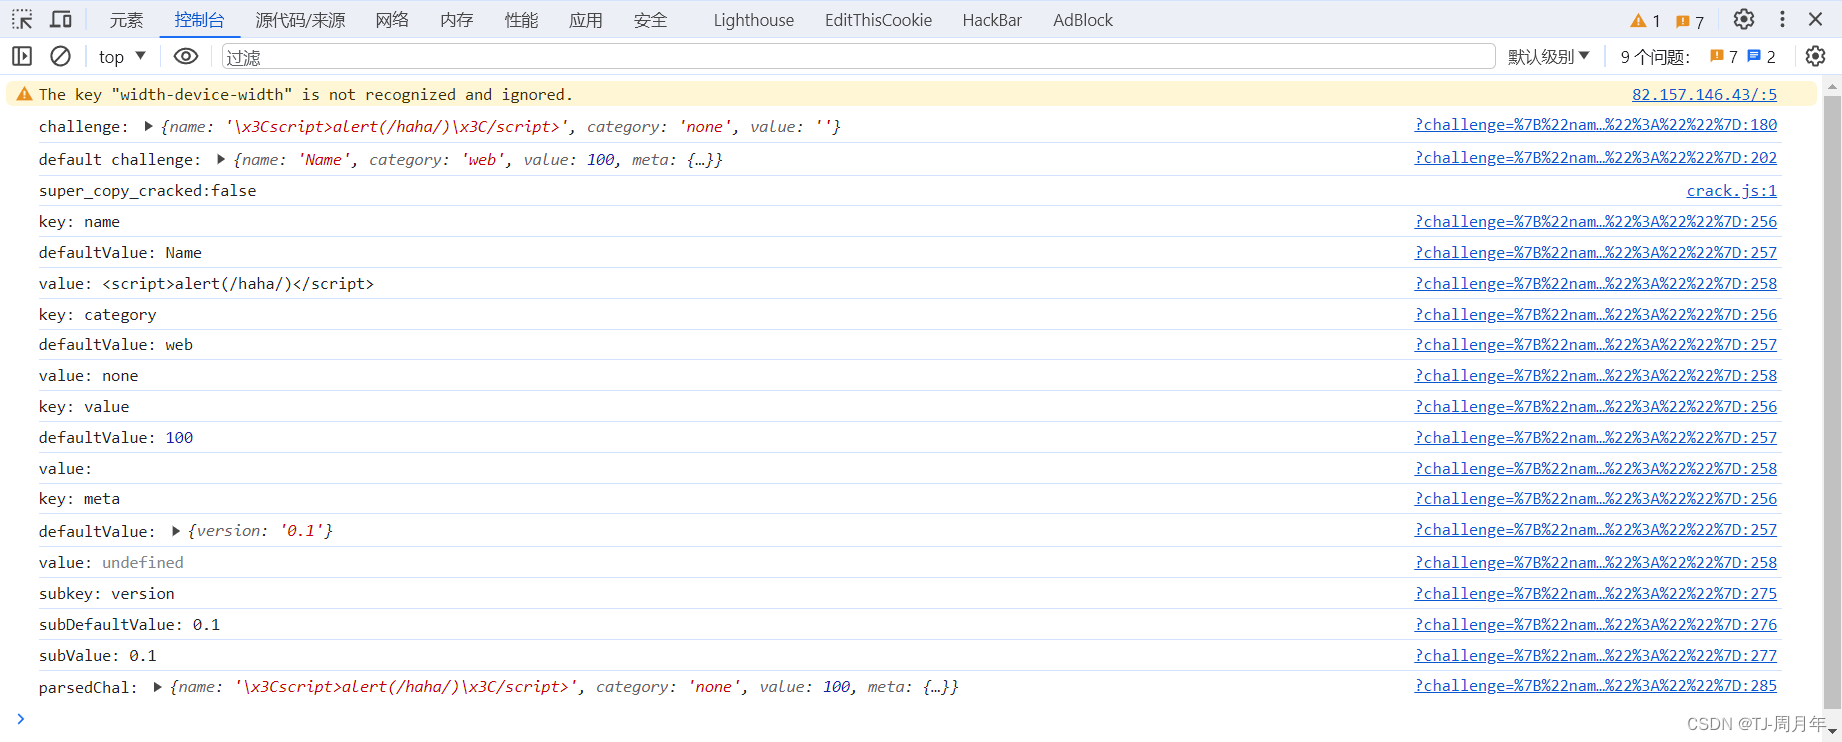This screenshot has height=742, width=1842.
Task: Click the yellow warning triangle in first log row
Action: [24, 94]
